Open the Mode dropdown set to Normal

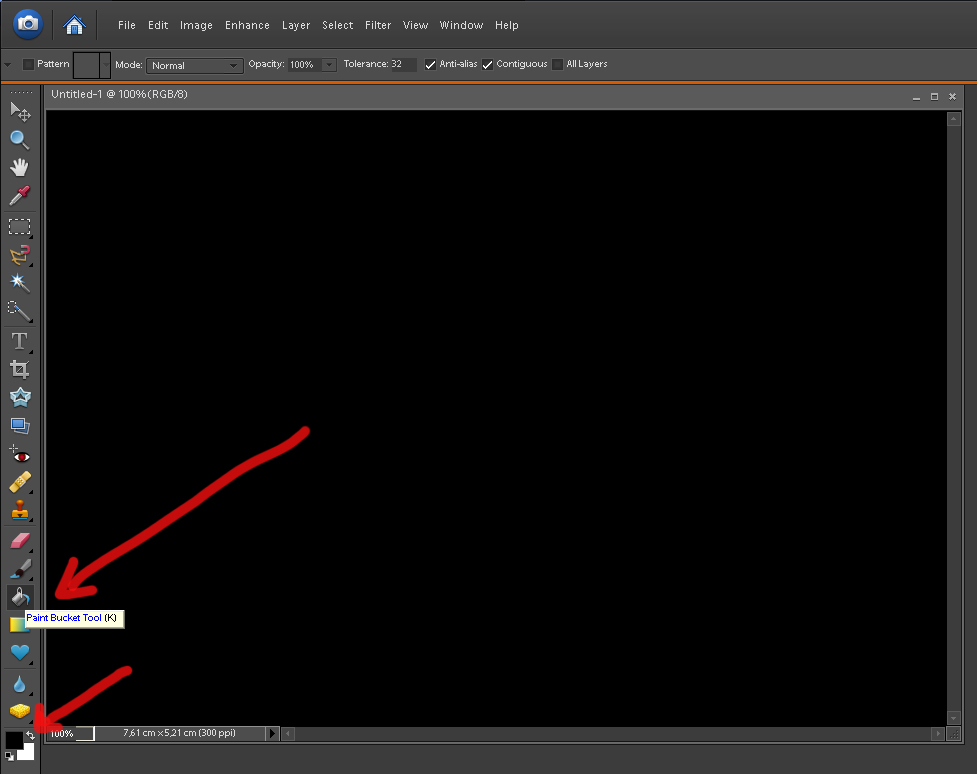[x=195, y=65]
